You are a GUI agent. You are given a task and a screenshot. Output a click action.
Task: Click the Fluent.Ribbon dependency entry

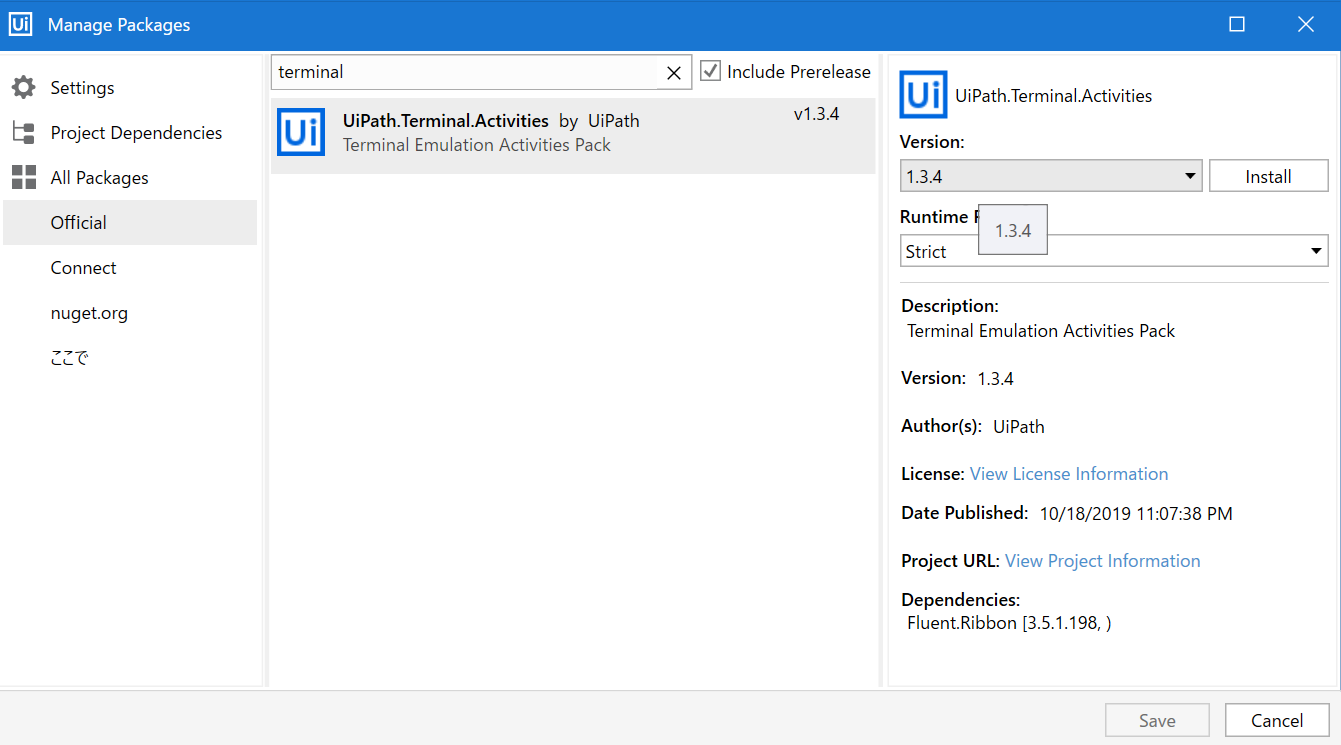coord(1009,623)
